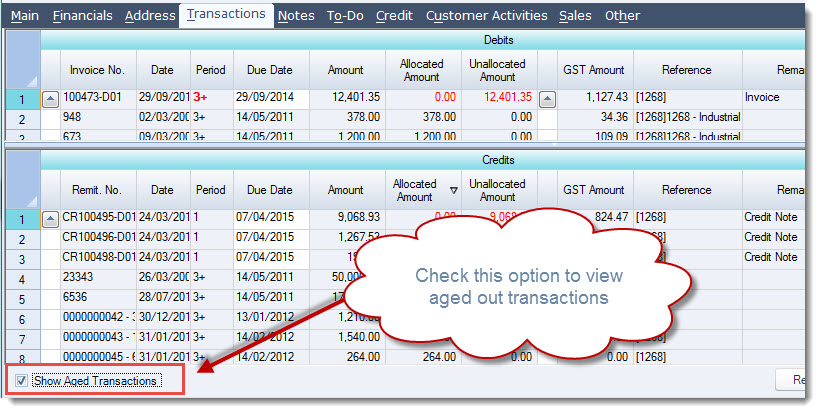
Task: Select remittance 0000000045 cell
Action: [98, 357]
